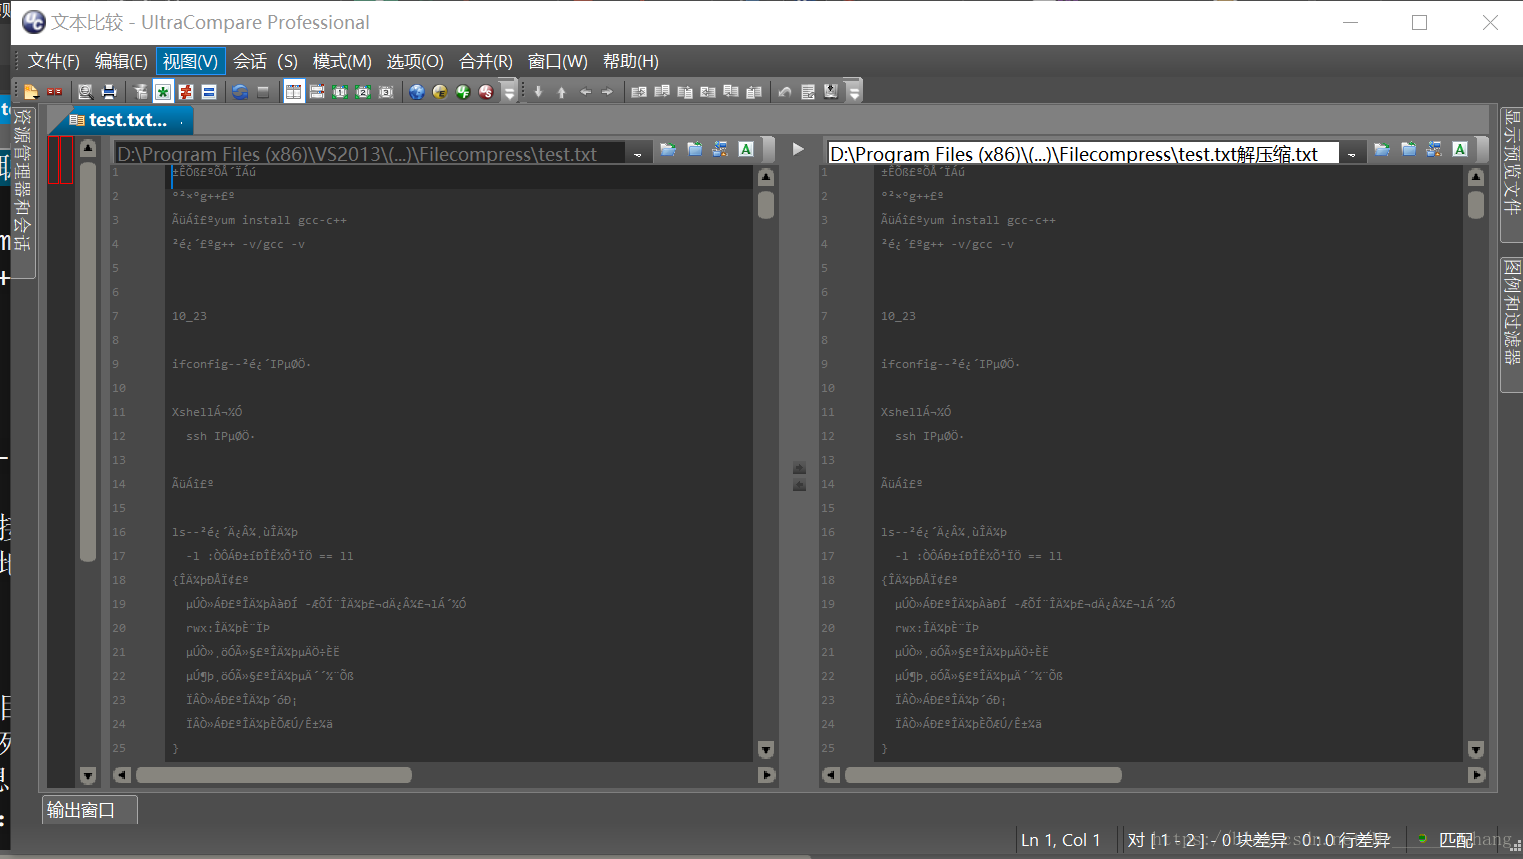
Task: Click the save file toolbar icon
Action: 831,92
